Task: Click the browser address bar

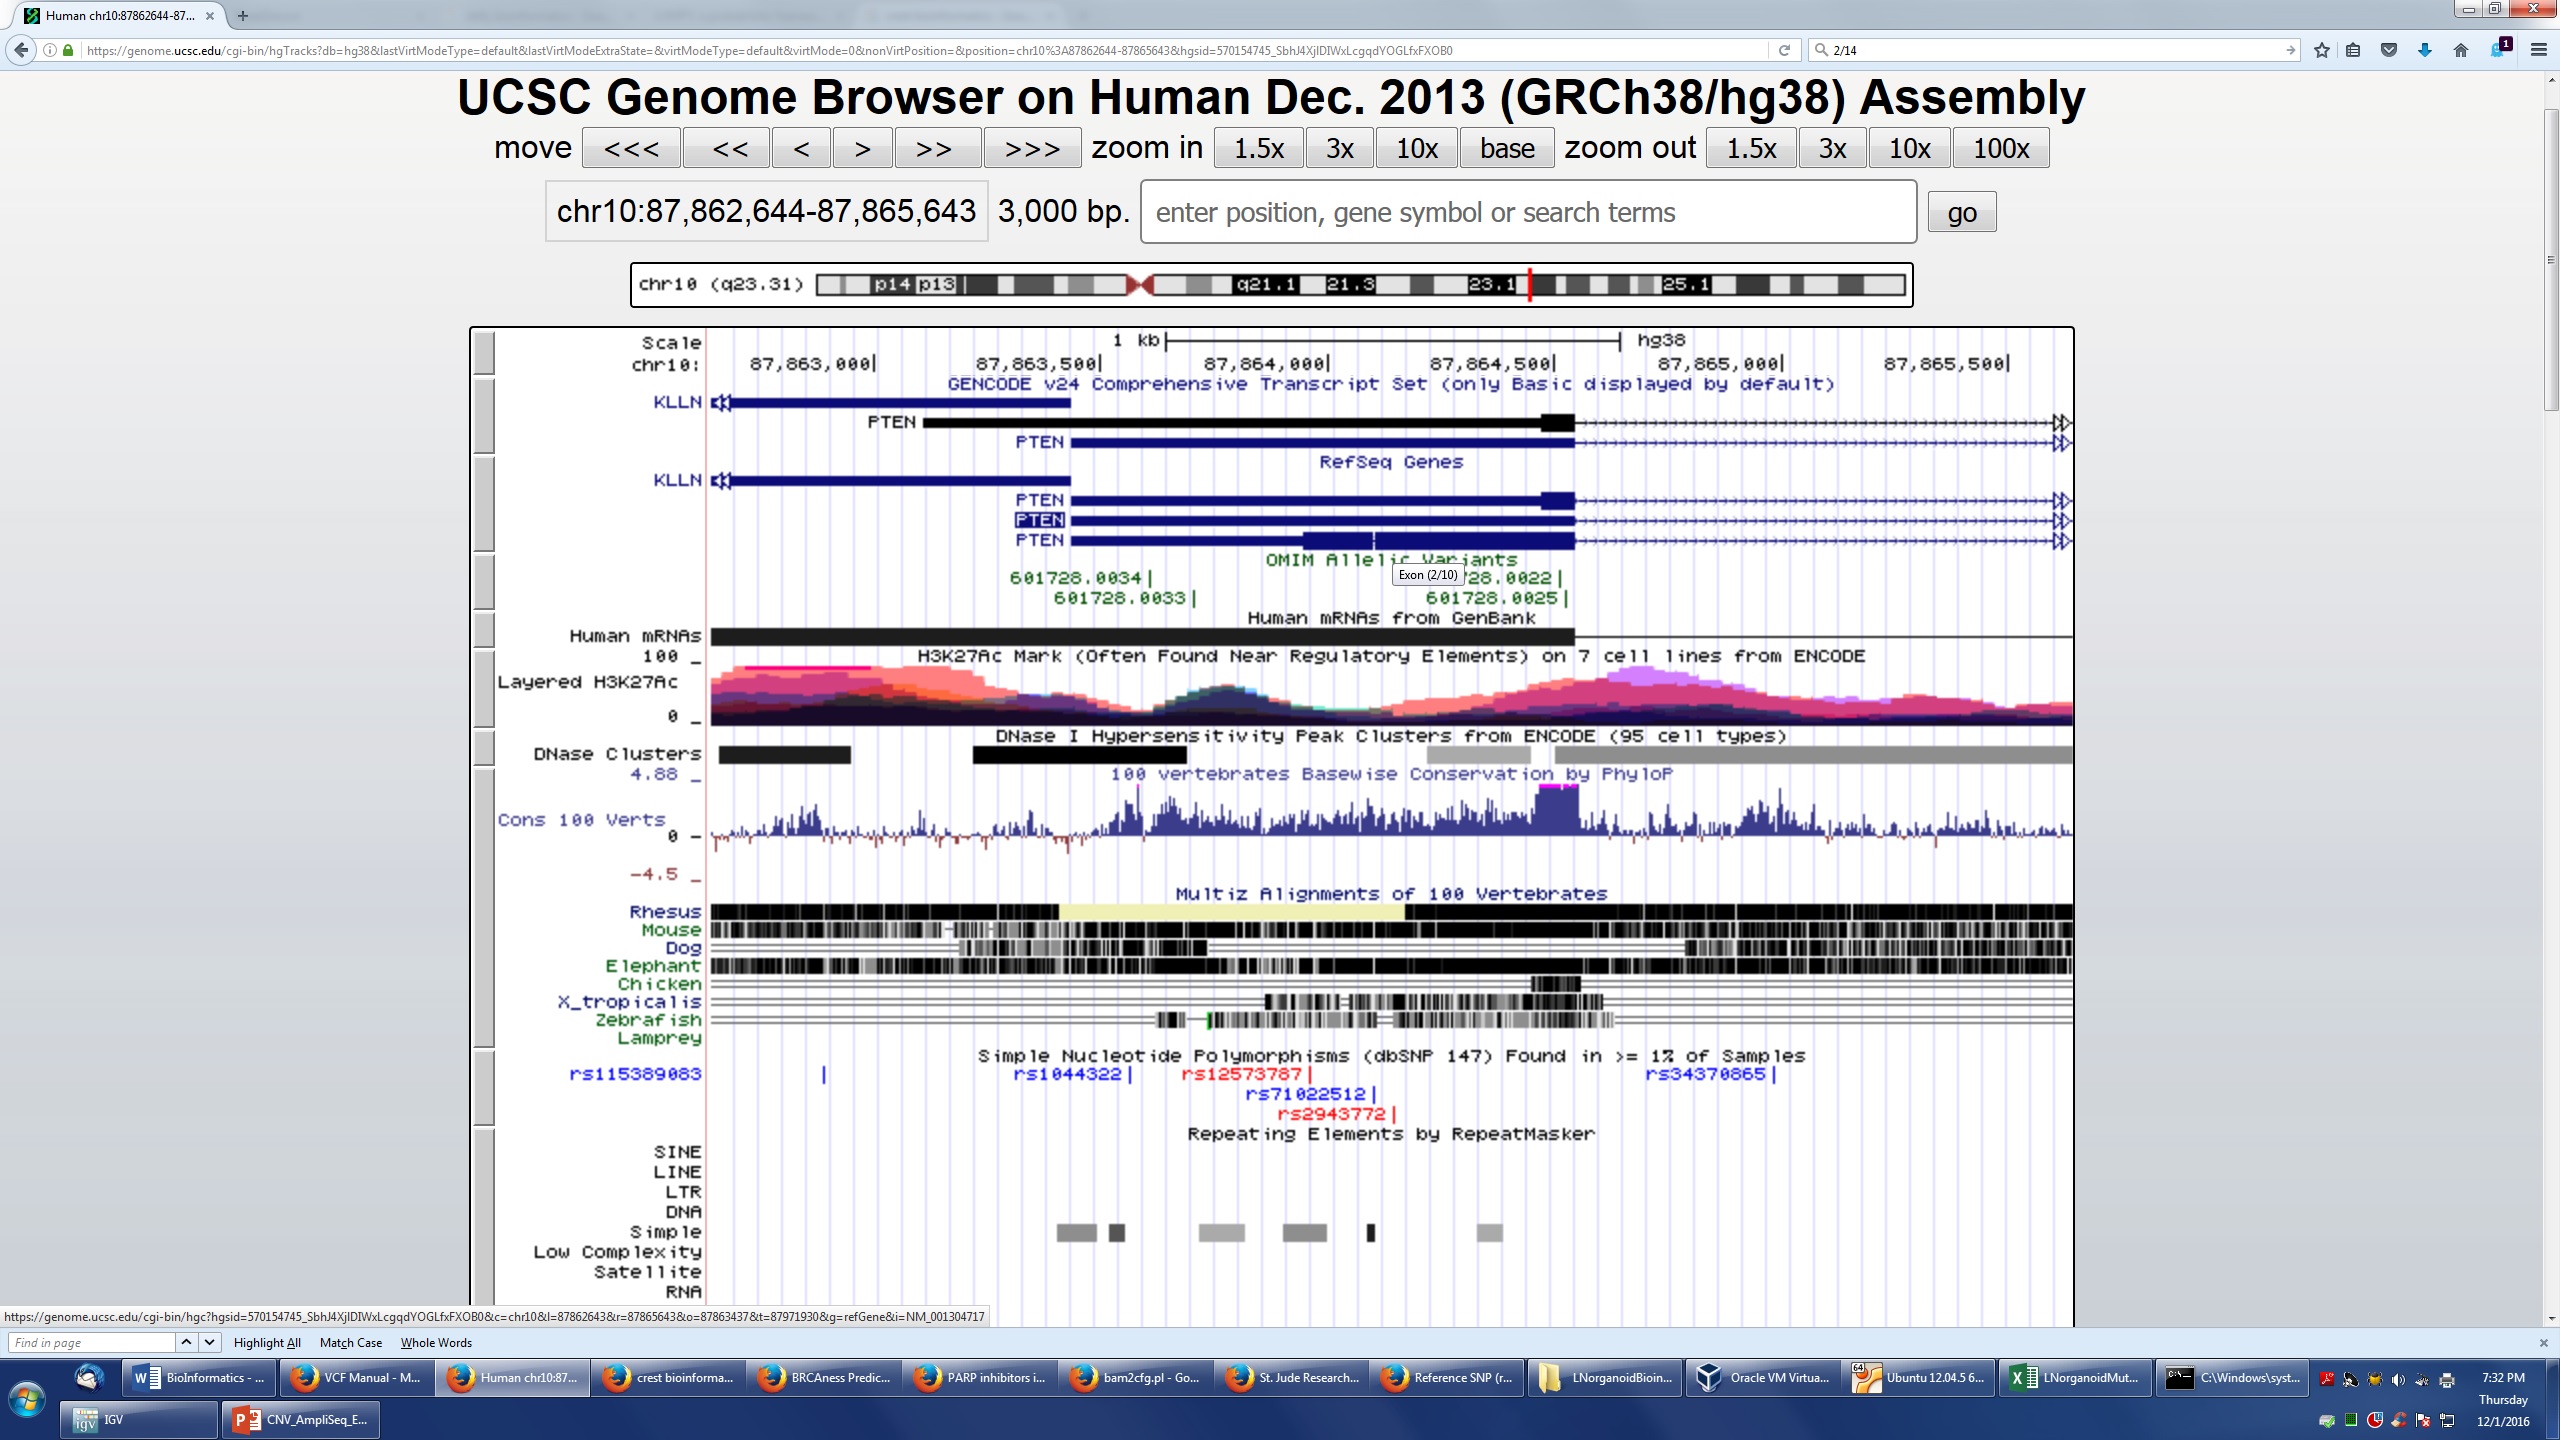Action: (920, 50)
